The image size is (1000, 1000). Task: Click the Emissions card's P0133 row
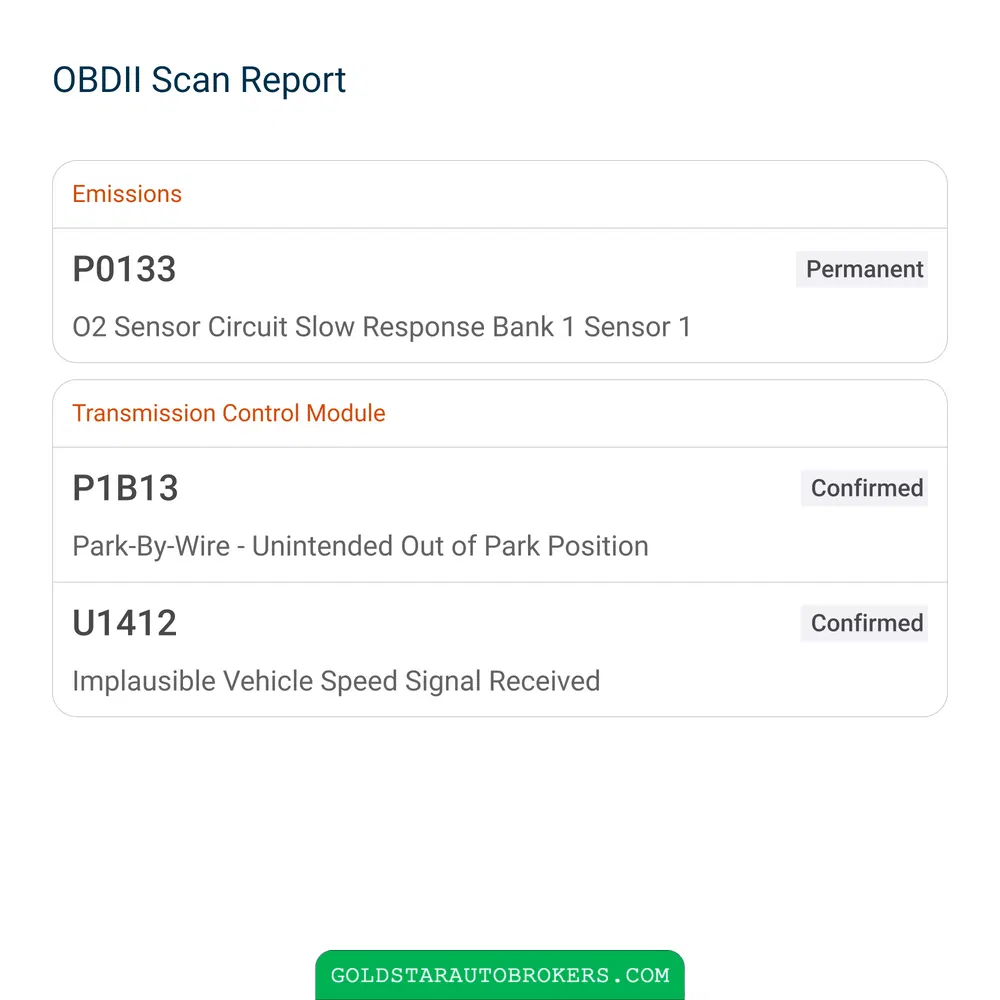[500, 296]
